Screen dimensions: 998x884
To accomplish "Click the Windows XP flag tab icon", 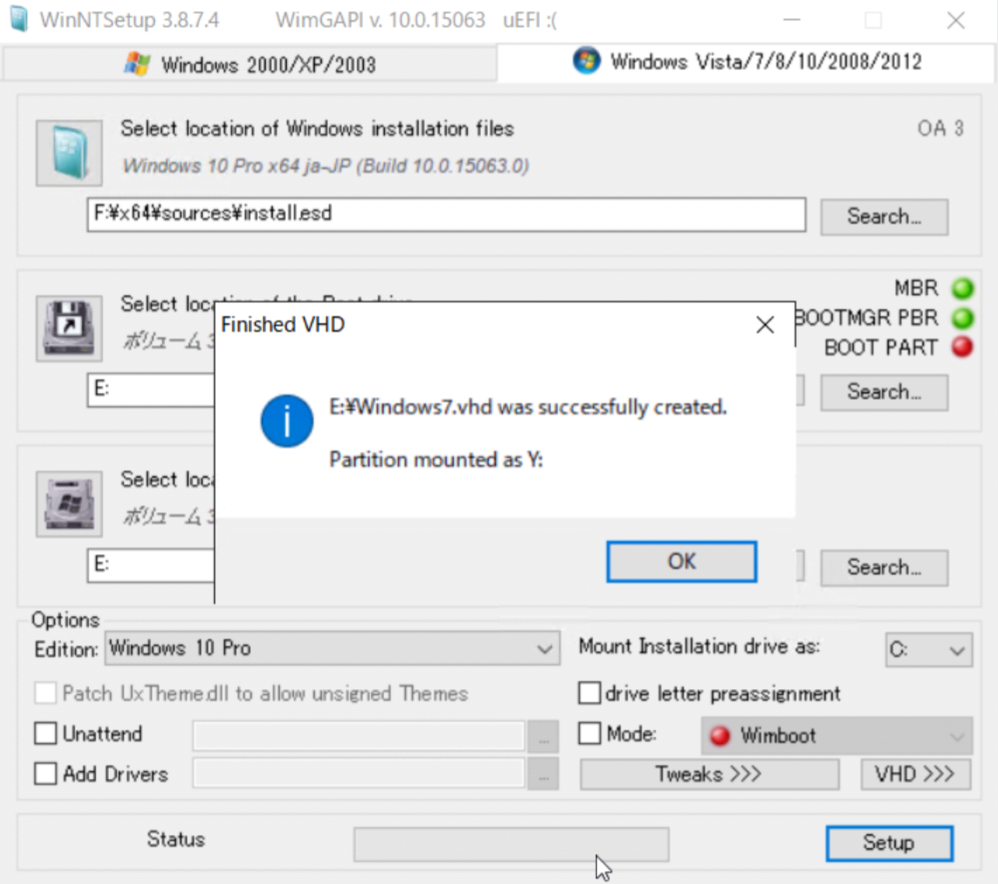I will (x=137, y=64).
